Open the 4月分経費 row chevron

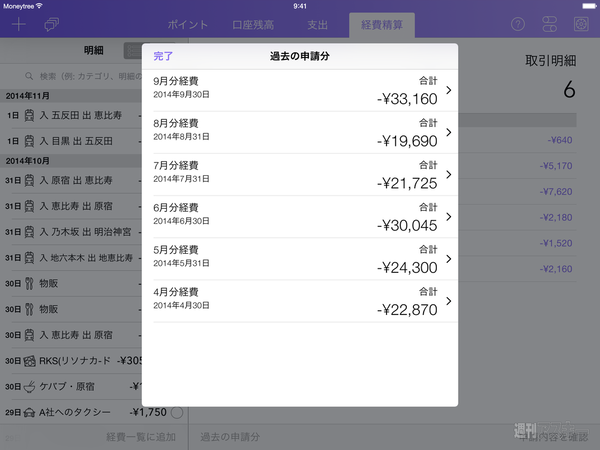point(449,301)
